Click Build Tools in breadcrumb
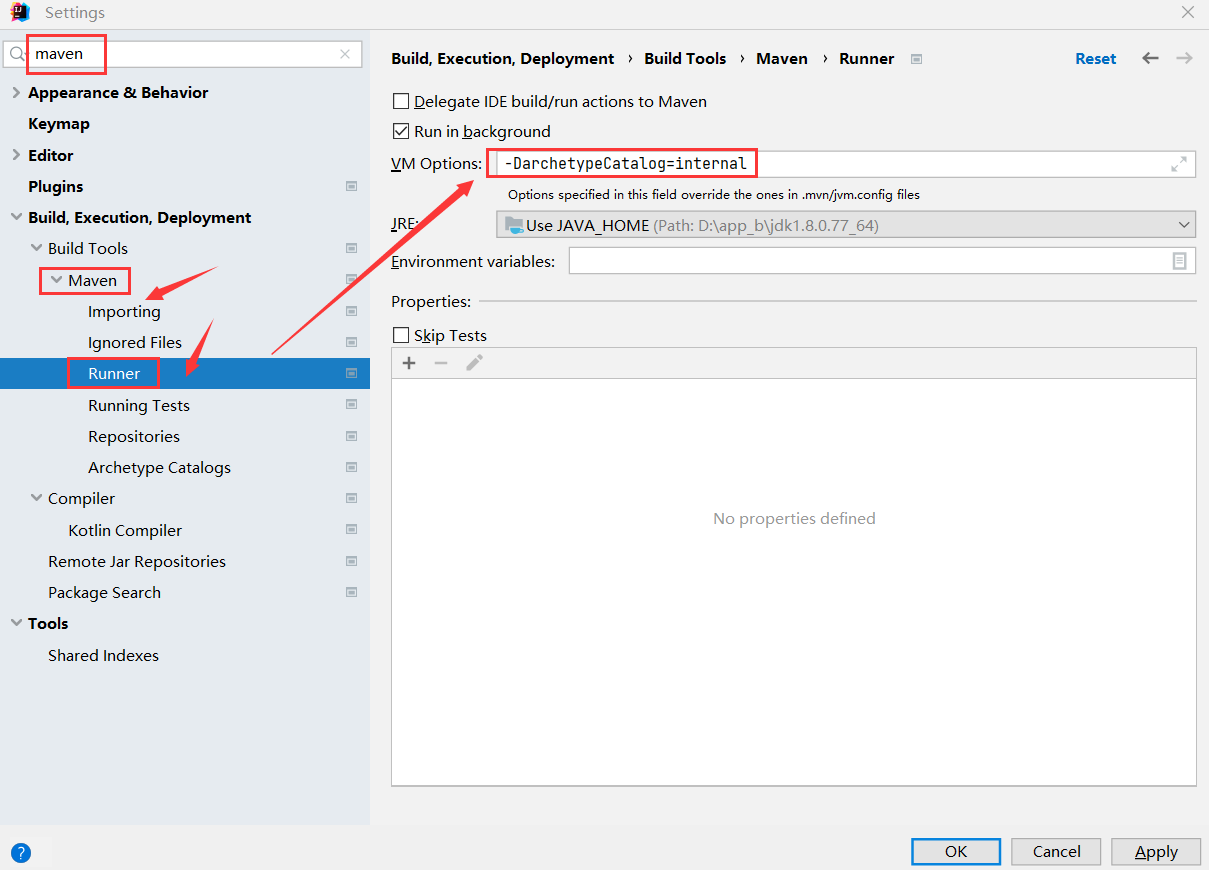Screen dimensions: 1209x870 click(x=685, y=58)
